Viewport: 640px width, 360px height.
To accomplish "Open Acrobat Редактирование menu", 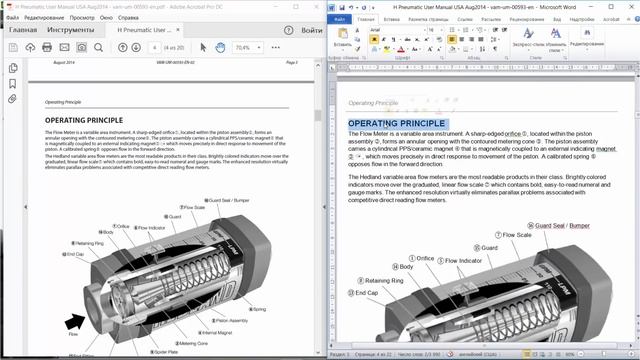I will [x=44, y=18].
